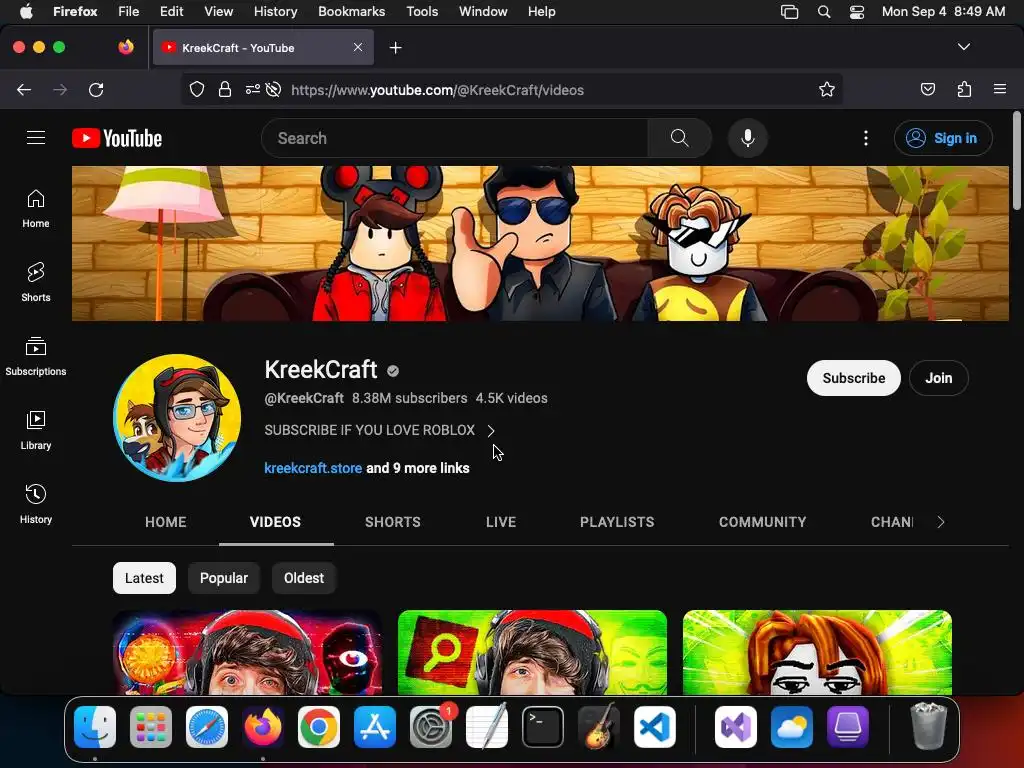Open Shorts in the sidebar
This screenshot has height=768, width=1024.
pyautogui.click(x=36, y=282)
